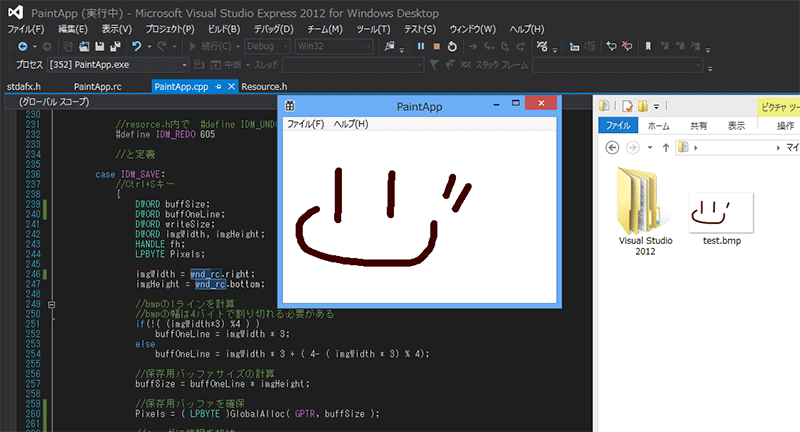Click the blue ファイル button in Explorer
This screenshot has height=432, width=800.
click(x=618, y=125)
